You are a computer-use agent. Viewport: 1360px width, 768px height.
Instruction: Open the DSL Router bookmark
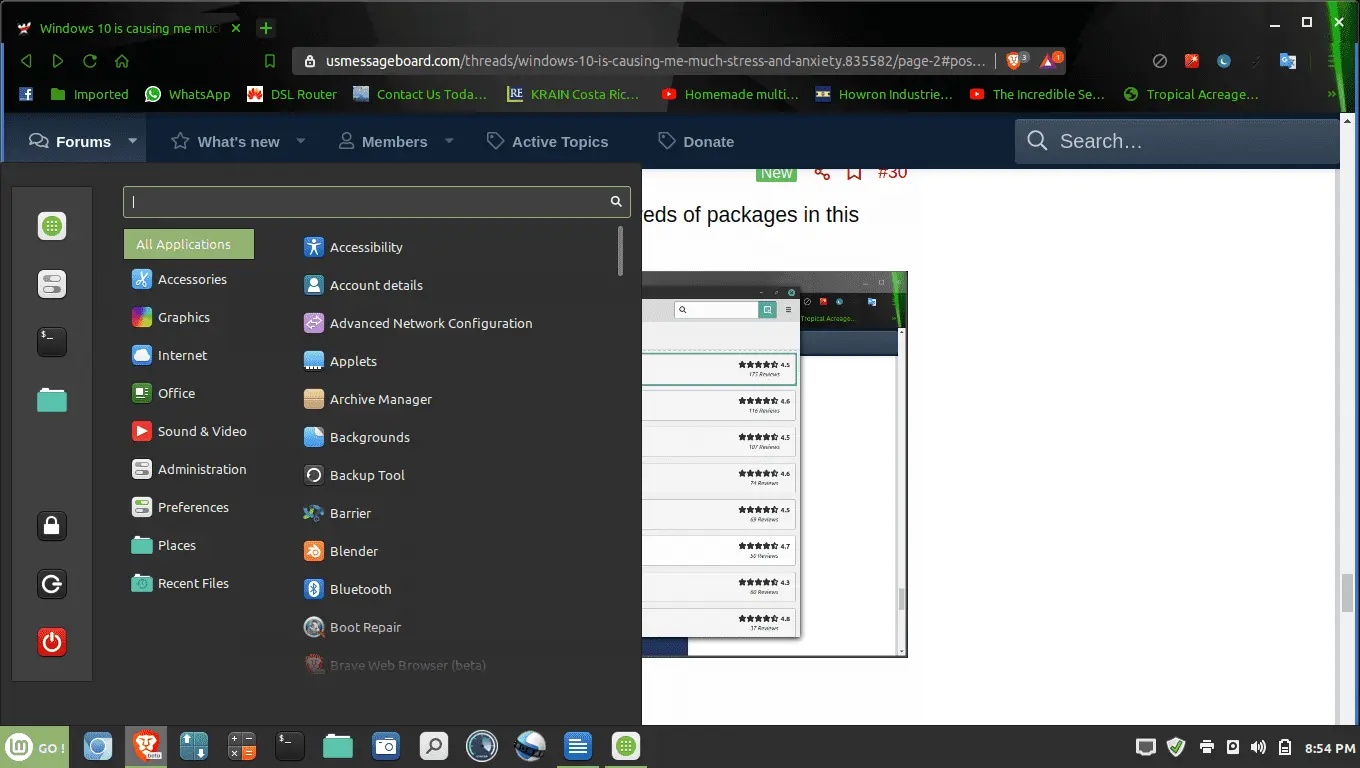[x=291, y=94]
